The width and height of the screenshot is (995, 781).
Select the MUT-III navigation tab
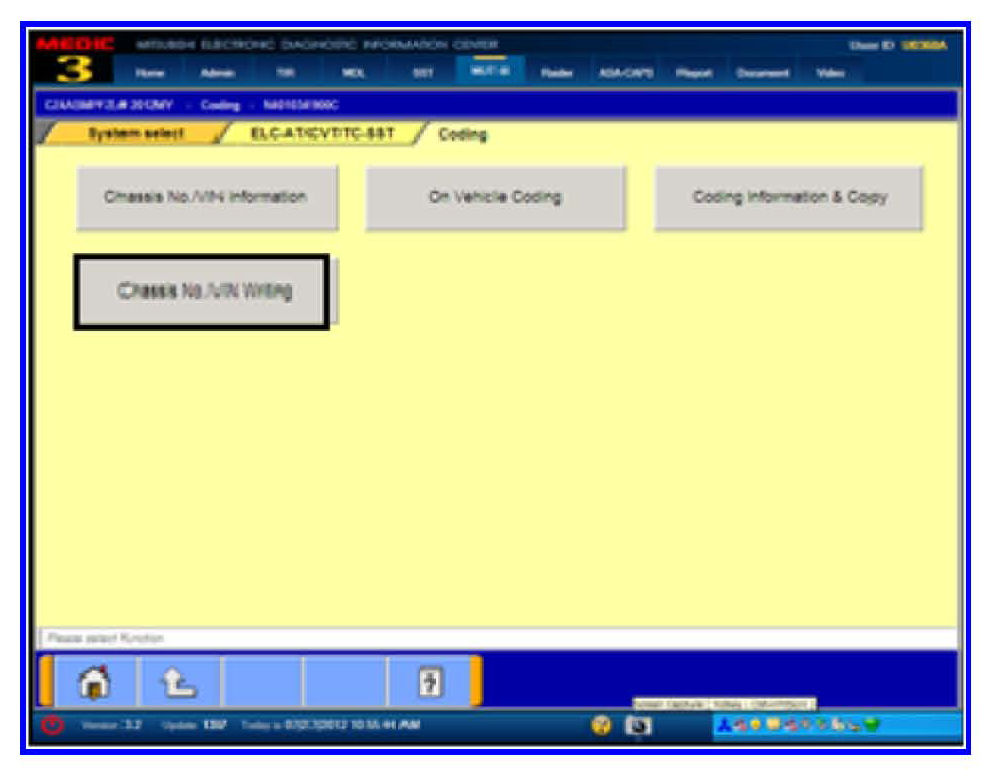485,71
